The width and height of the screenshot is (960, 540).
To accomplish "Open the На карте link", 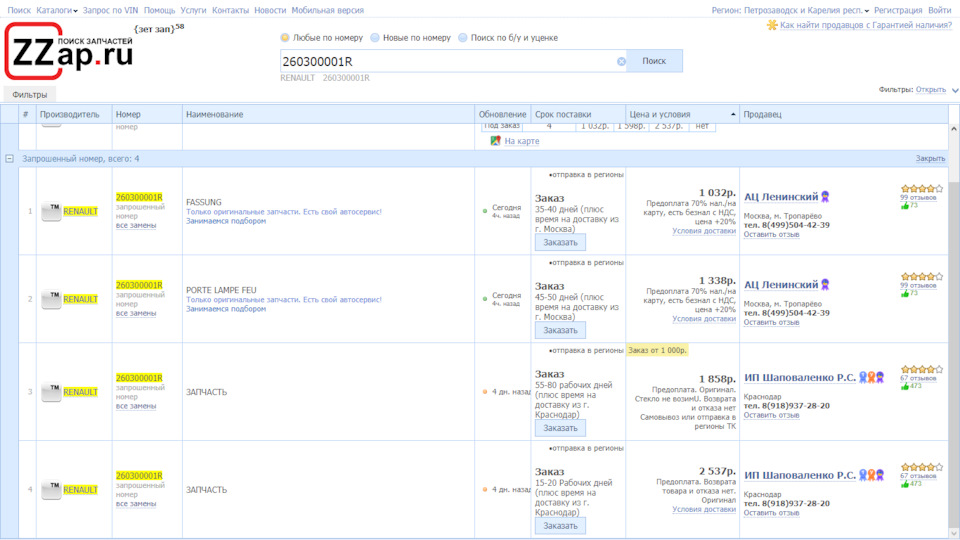I will [522, 141].
